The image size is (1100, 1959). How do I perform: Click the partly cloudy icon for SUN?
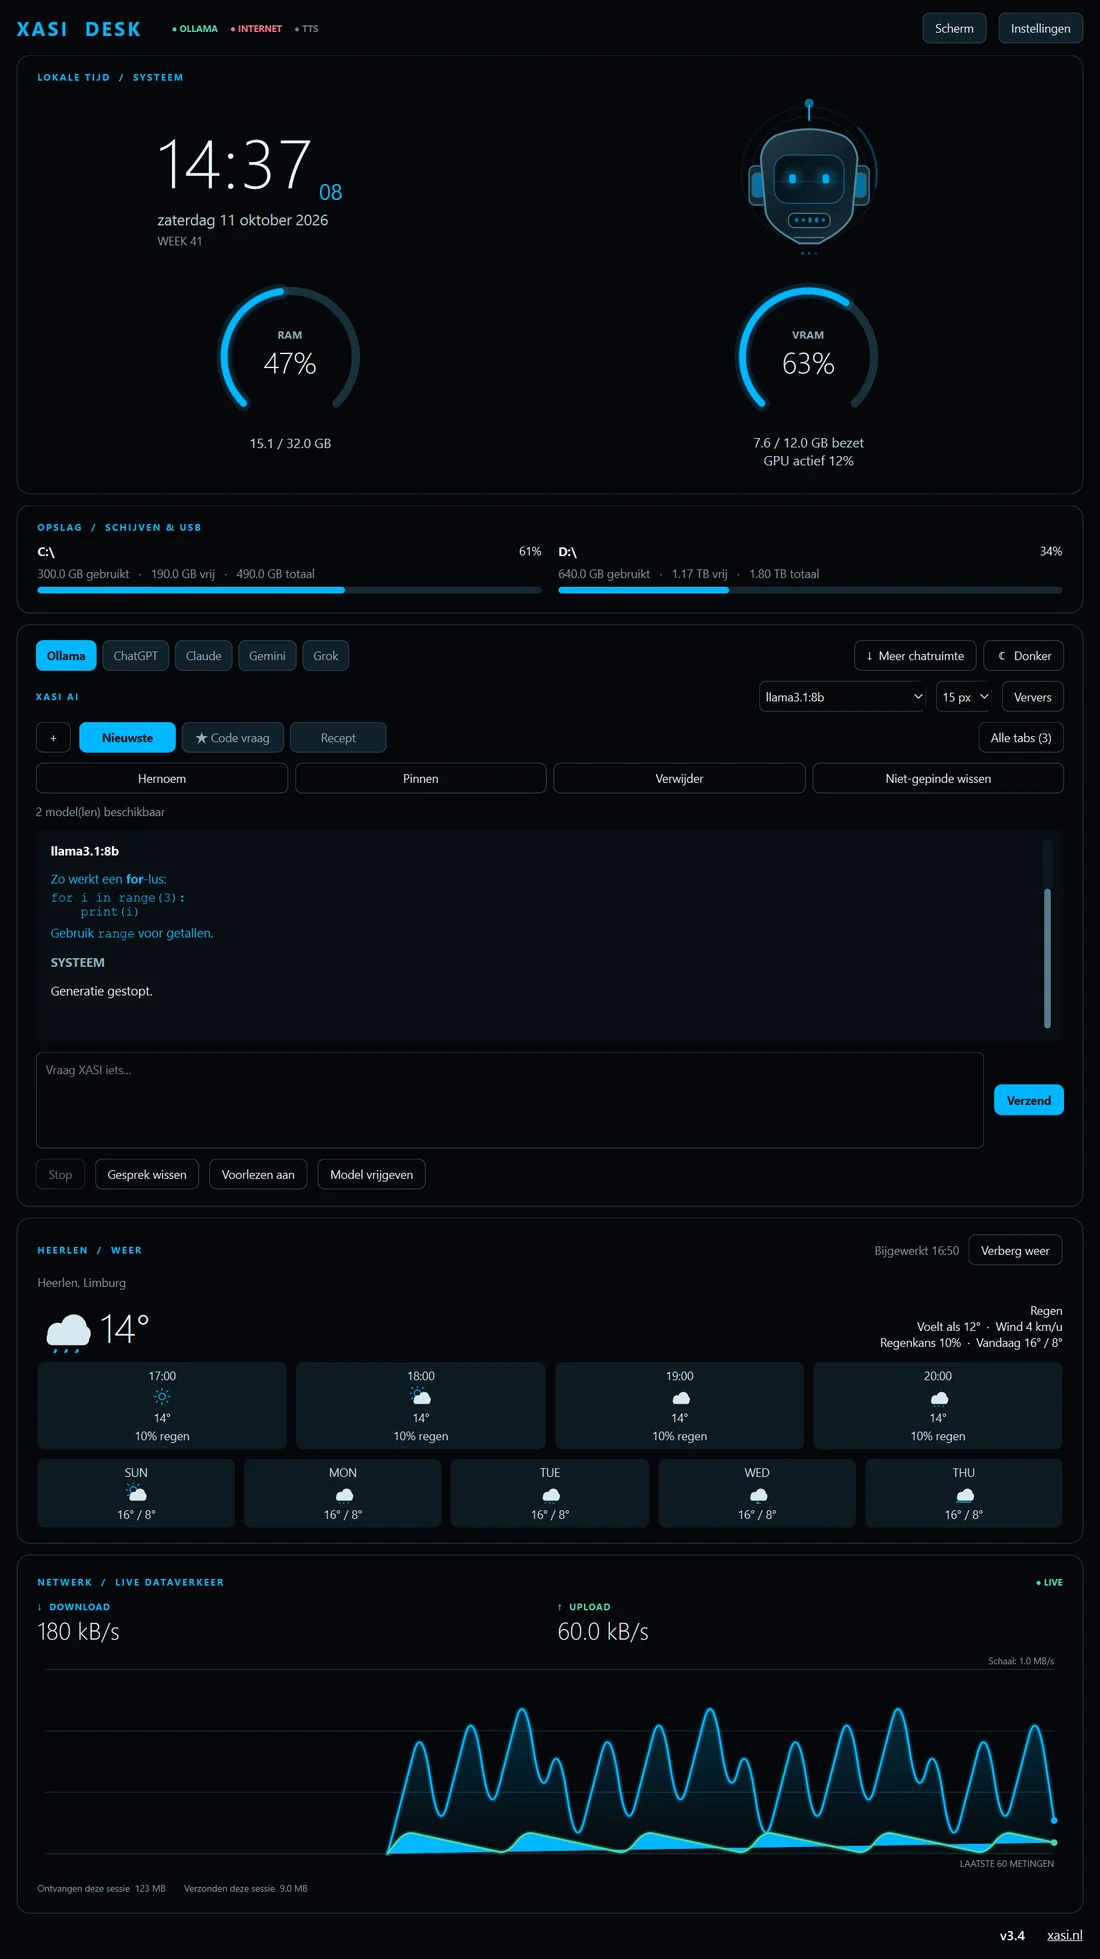point(136,1494)
